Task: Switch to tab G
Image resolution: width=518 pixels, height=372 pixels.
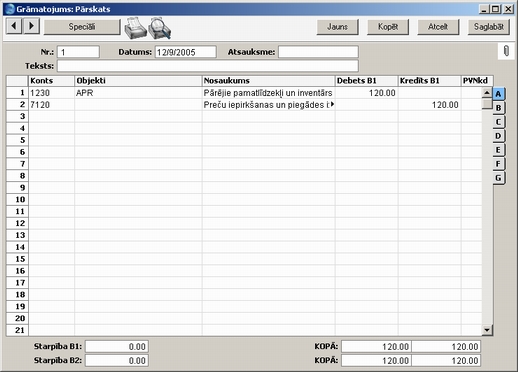Action: point(499,178)
